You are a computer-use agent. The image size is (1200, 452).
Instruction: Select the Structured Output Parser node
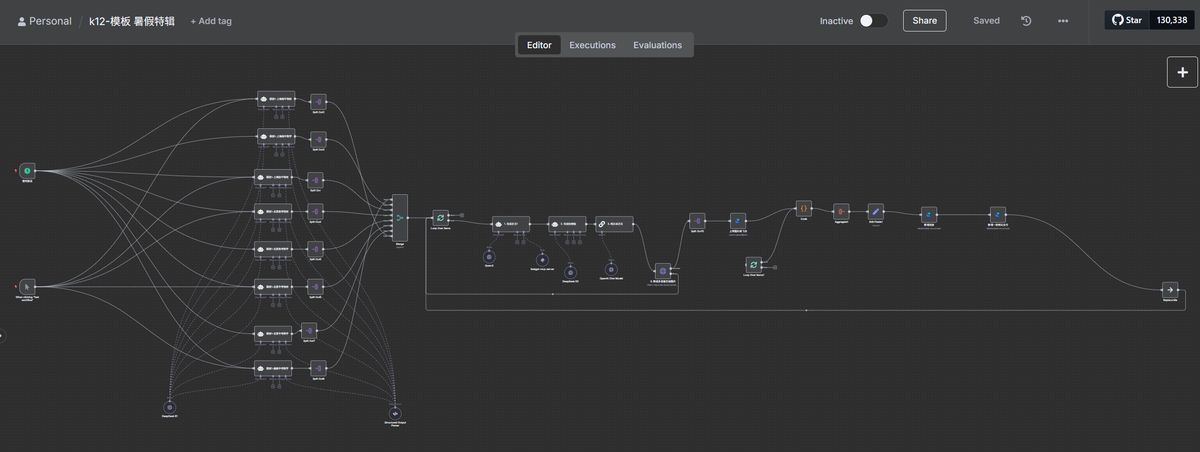(395, 412)
